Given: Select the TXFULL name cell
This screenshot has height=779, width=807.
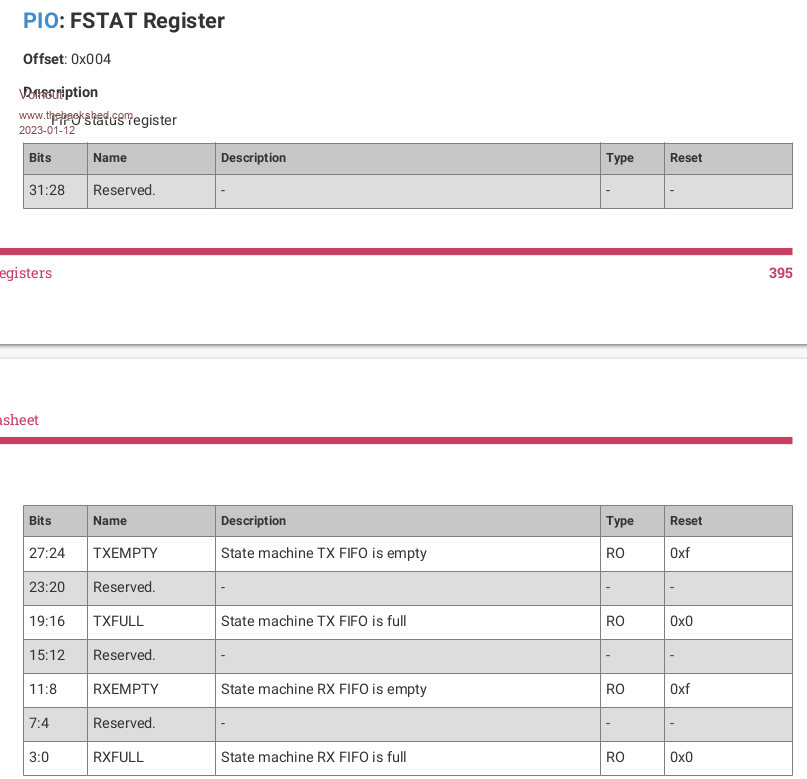Looking at the screenshot, I should point(118,621).
